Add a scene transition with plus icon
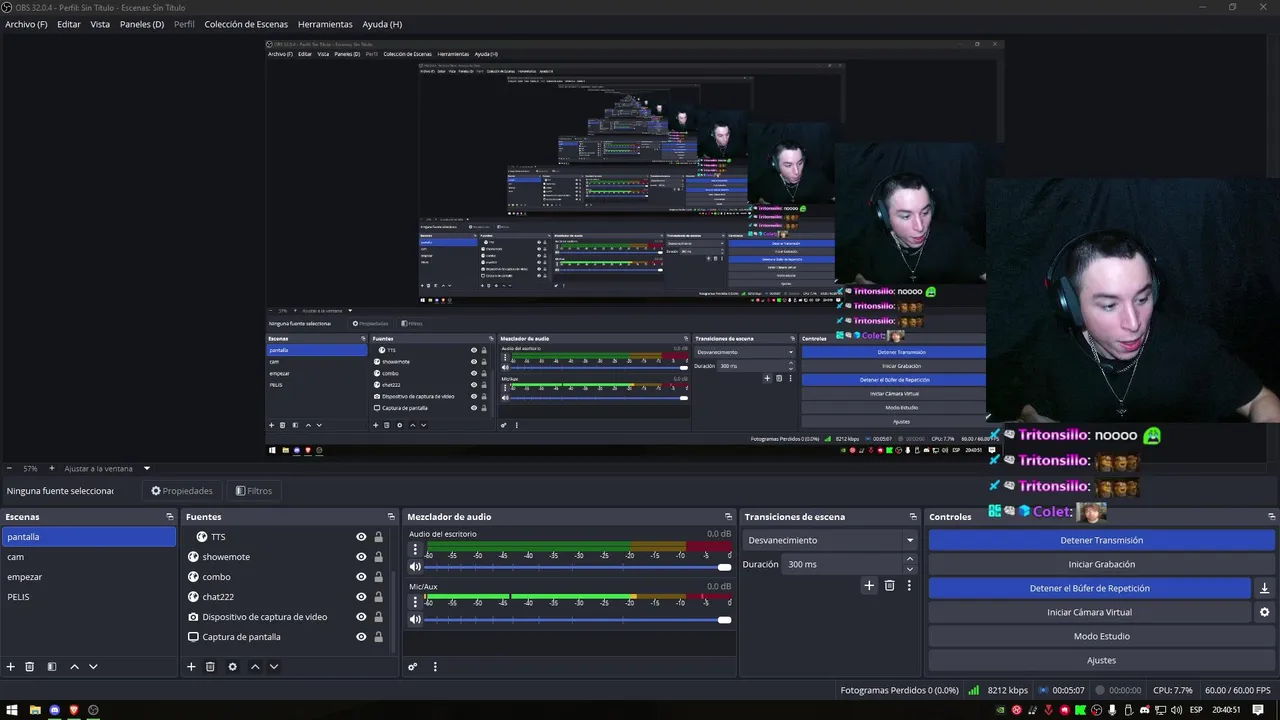The height and width of the screenshot is (720, 1280). point(869,586)
